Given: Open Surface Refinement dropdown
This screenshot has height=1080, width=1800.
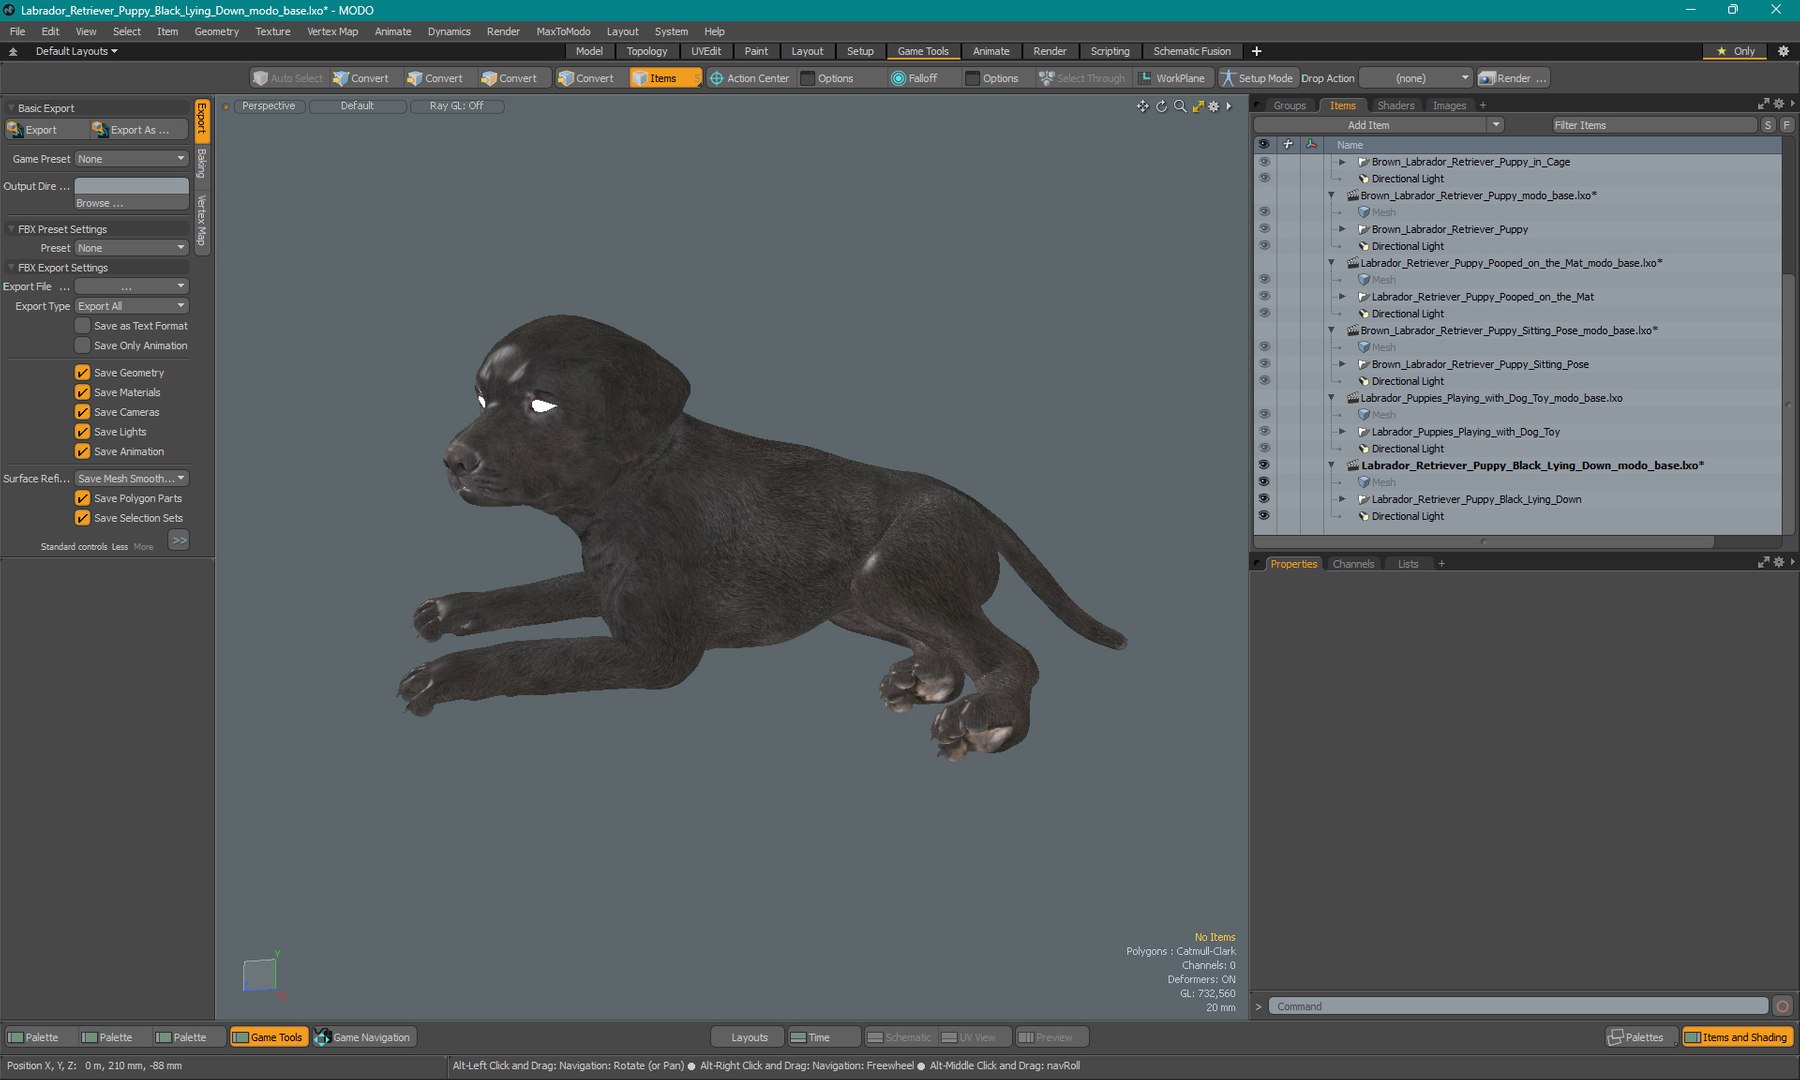Looking at the screenshot, I should click(132, 479).
